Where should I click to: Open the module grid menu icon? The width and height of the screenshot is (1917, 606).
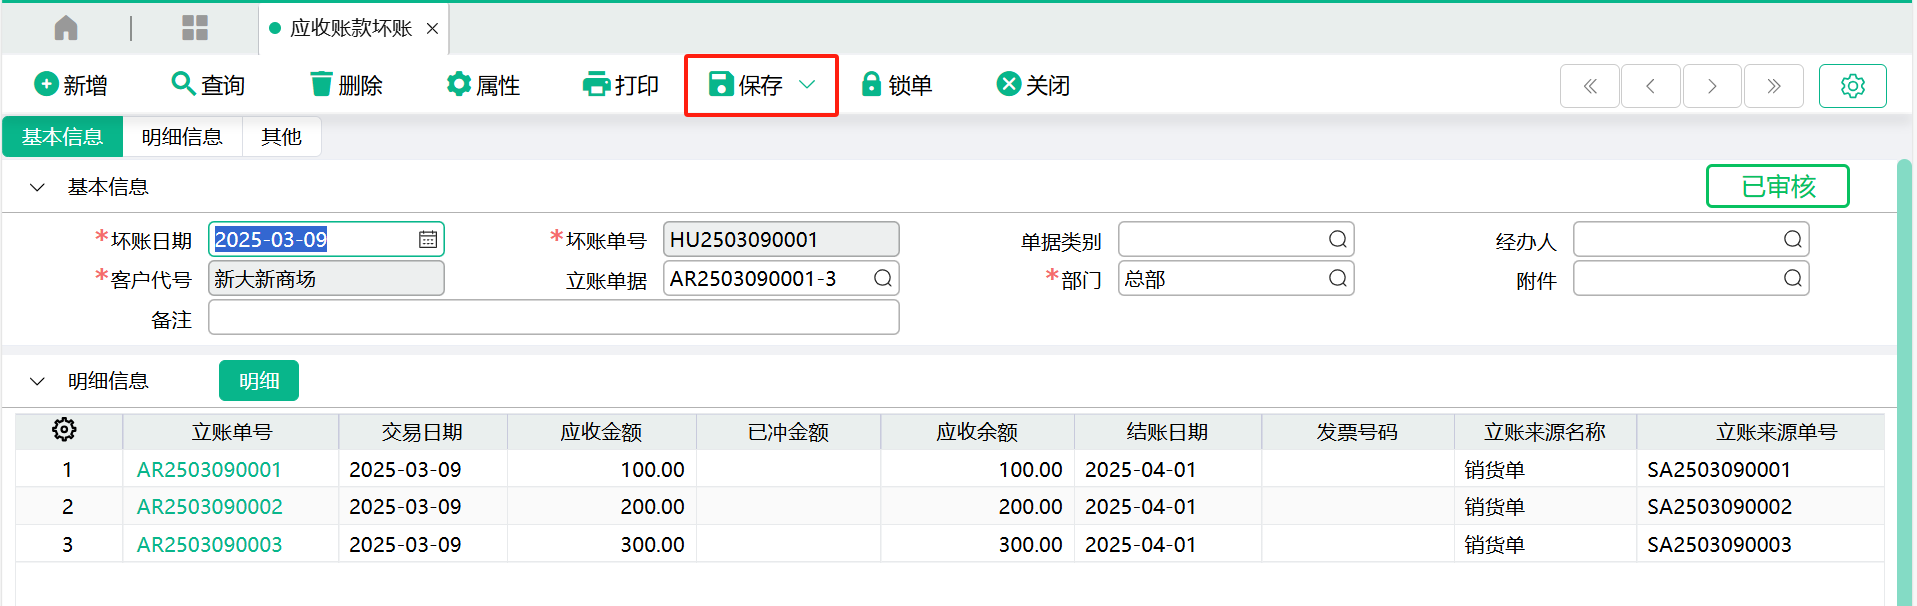coord(195,28)
